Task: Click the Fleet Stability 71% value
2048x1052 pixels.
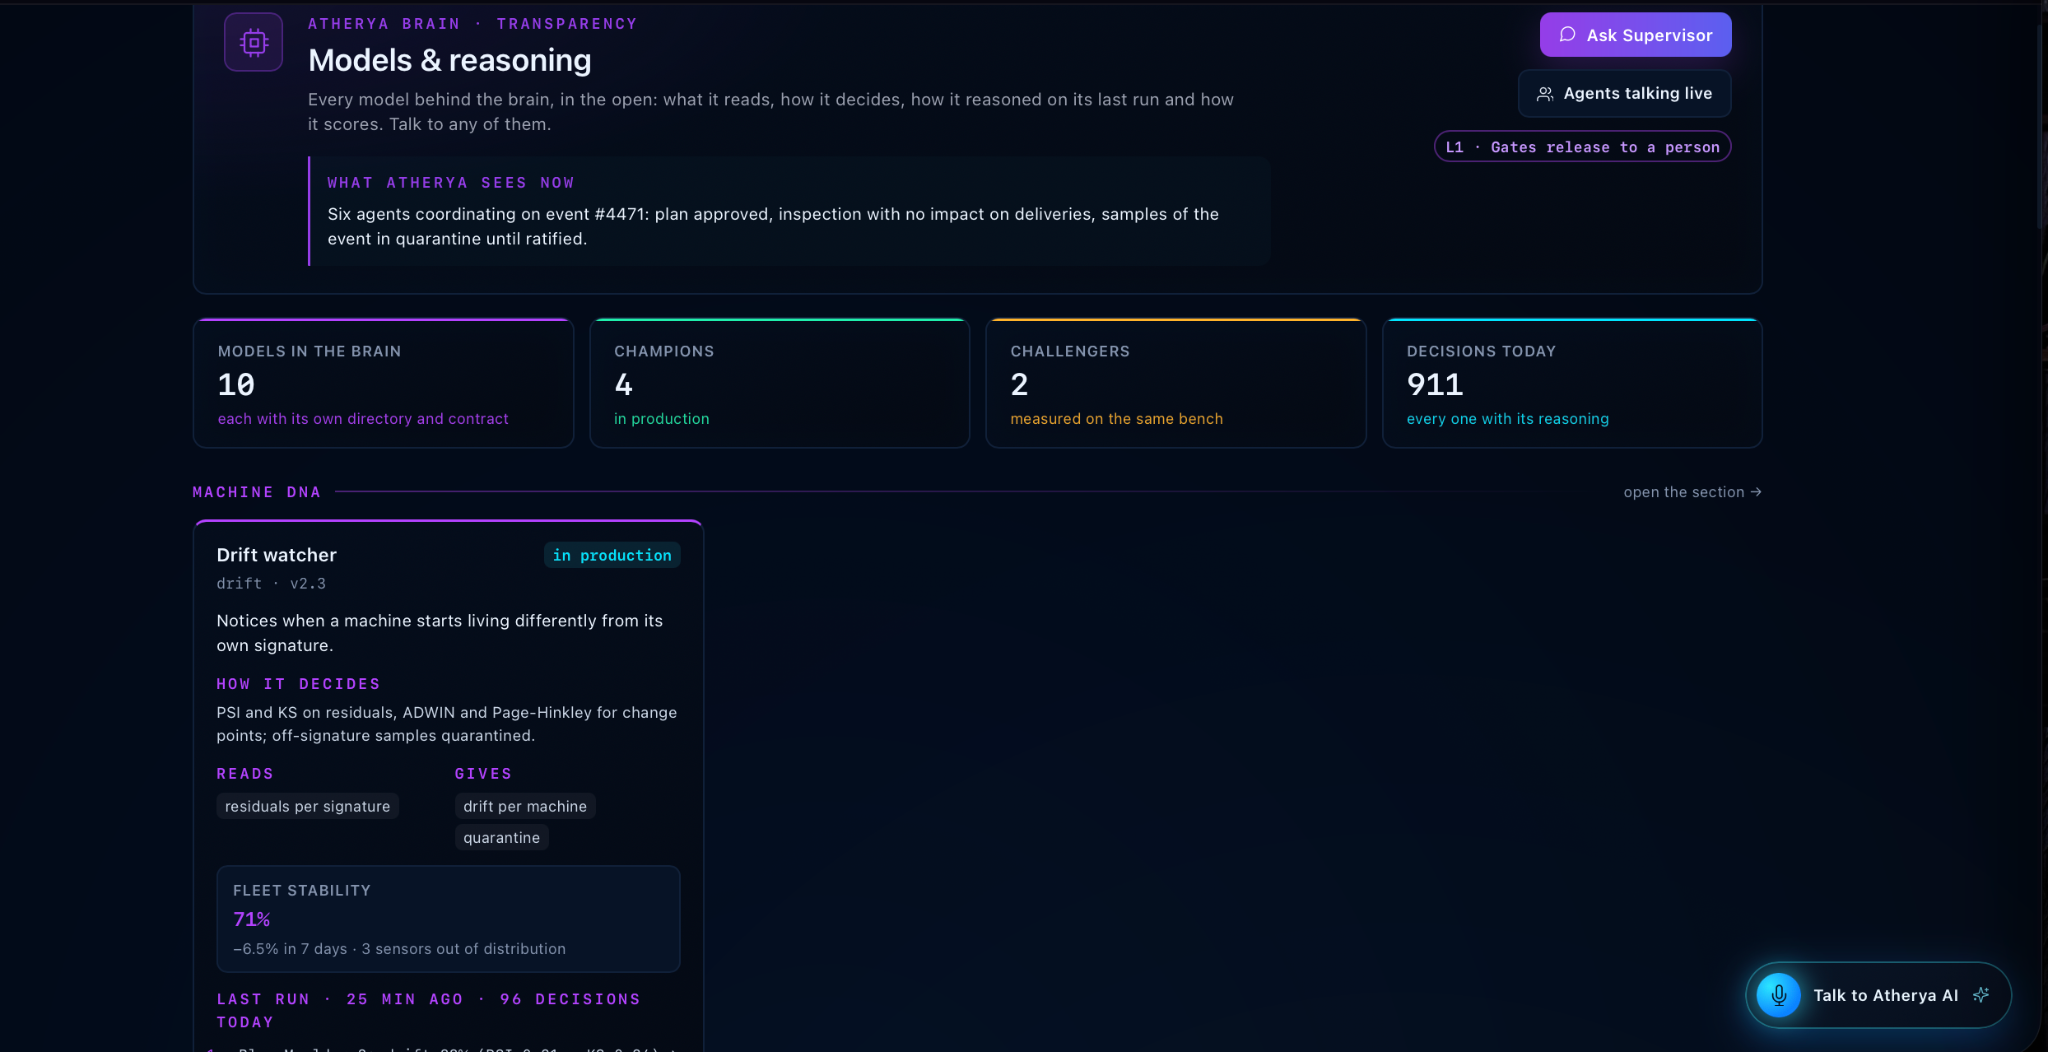Action: click(x=252, y=919)
